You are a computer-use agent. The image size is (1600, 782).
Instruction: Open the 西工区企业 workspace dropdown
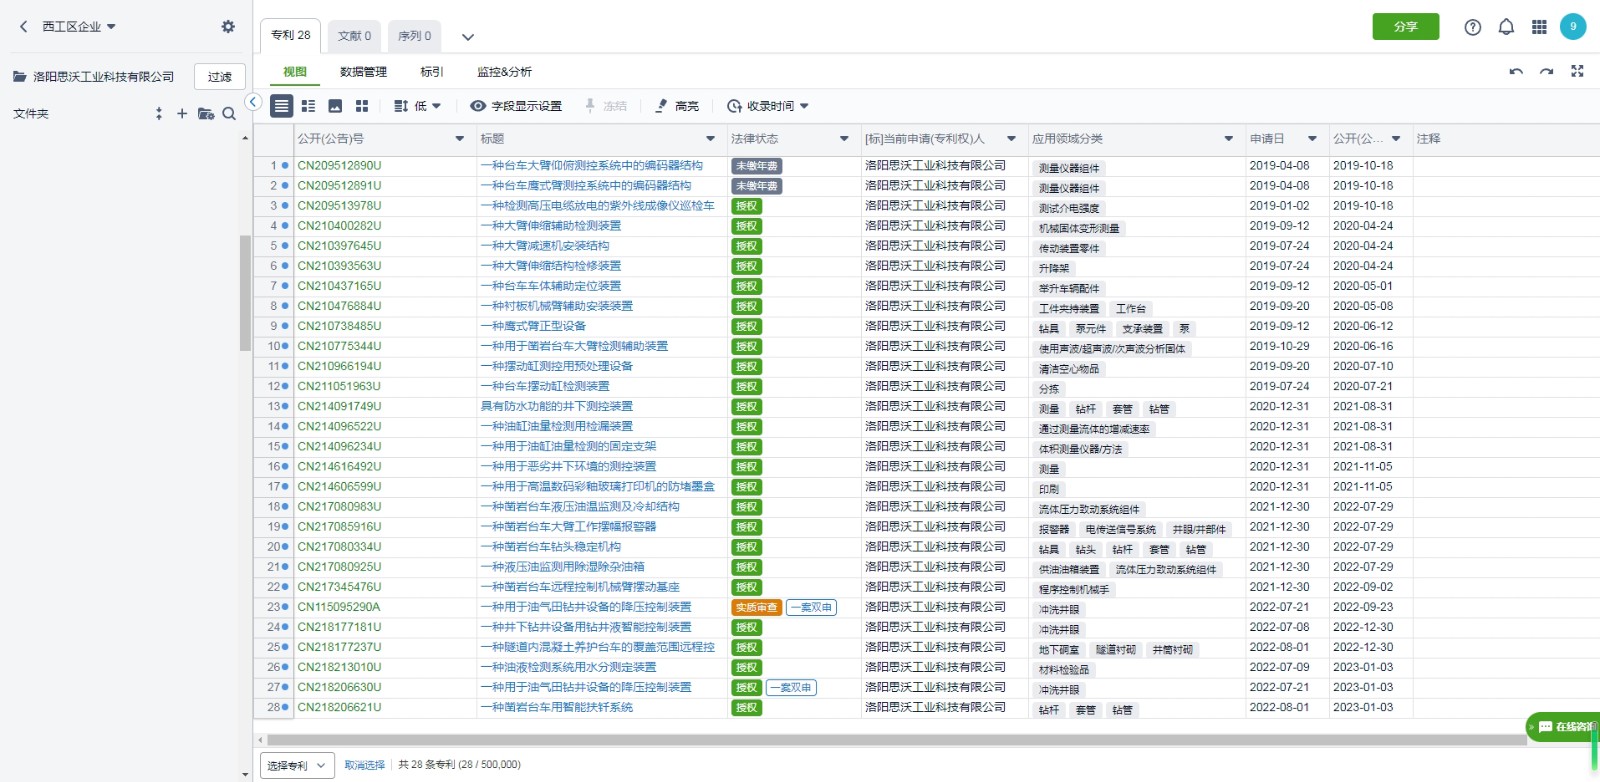(x=79, y=27)
